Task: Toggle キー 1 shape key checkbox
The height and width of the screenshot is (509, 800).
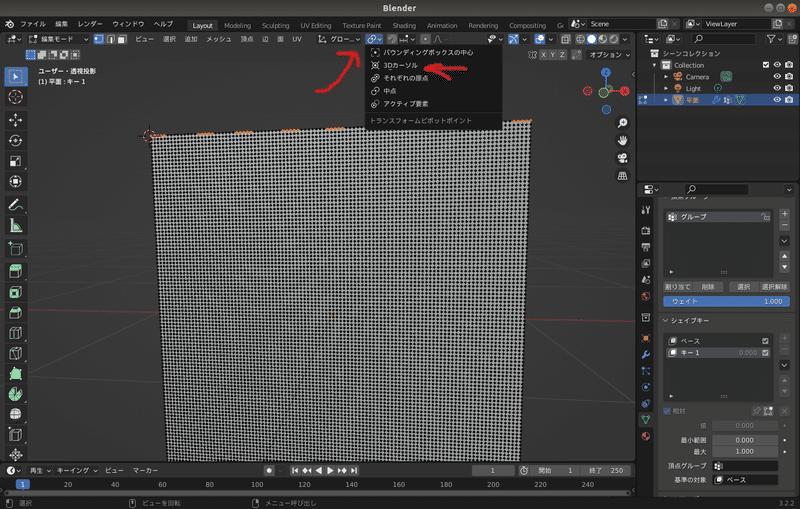Action: [x=765, y=352]
